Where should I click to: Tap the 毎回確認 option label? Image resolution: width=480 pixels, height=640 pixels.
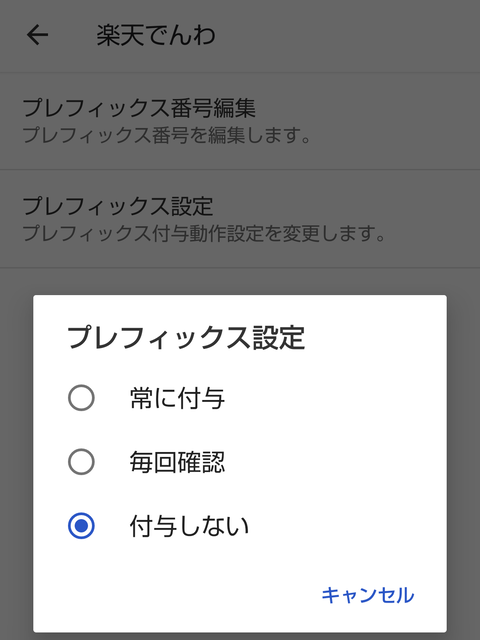tap(177, 462)
